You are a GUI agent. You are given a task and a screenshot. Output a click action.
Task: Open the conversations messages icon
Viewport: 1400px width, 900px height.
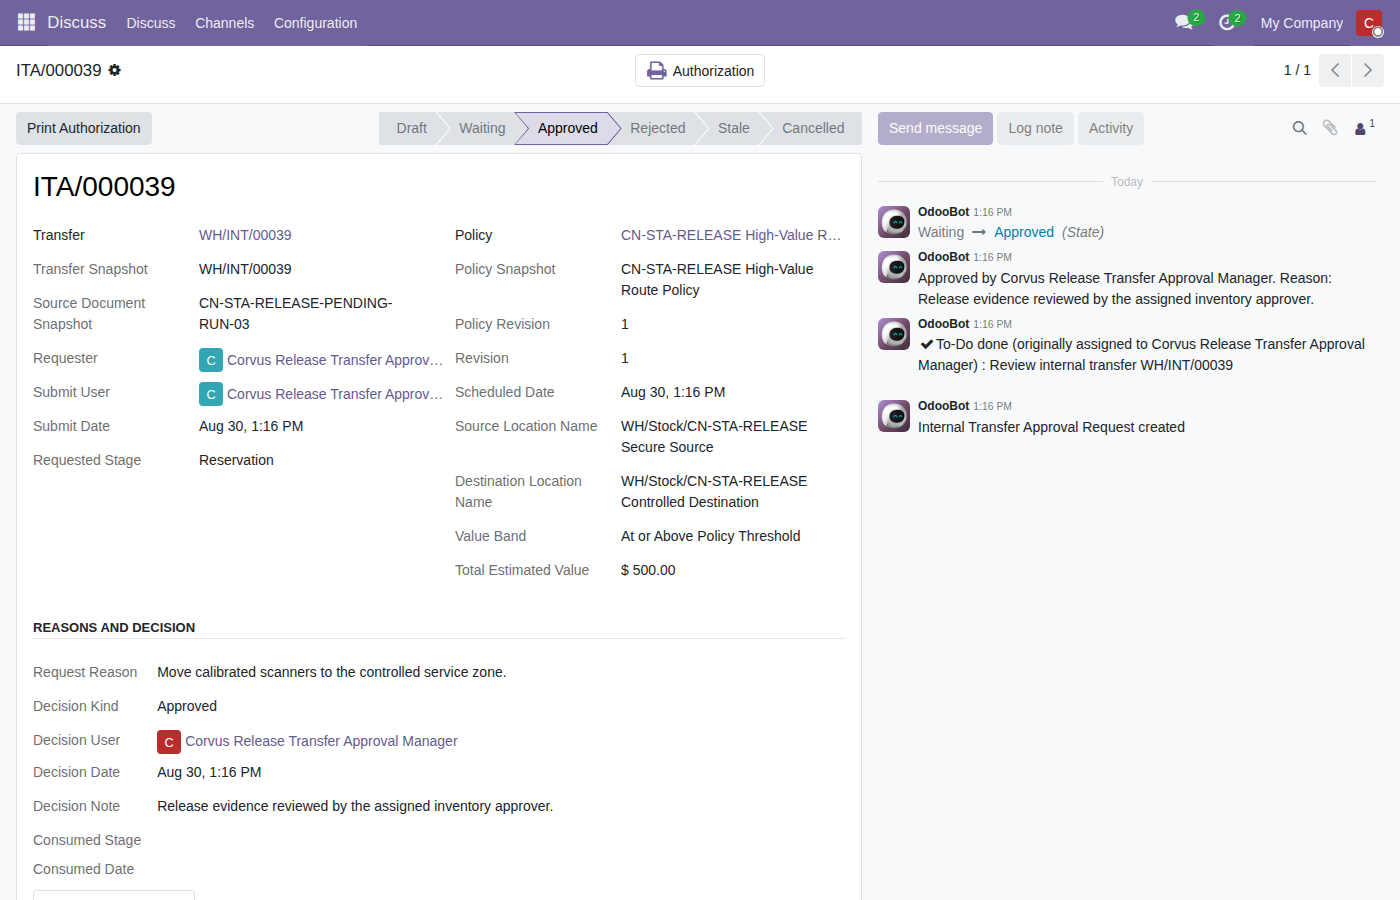click(x=1185, y=22)
